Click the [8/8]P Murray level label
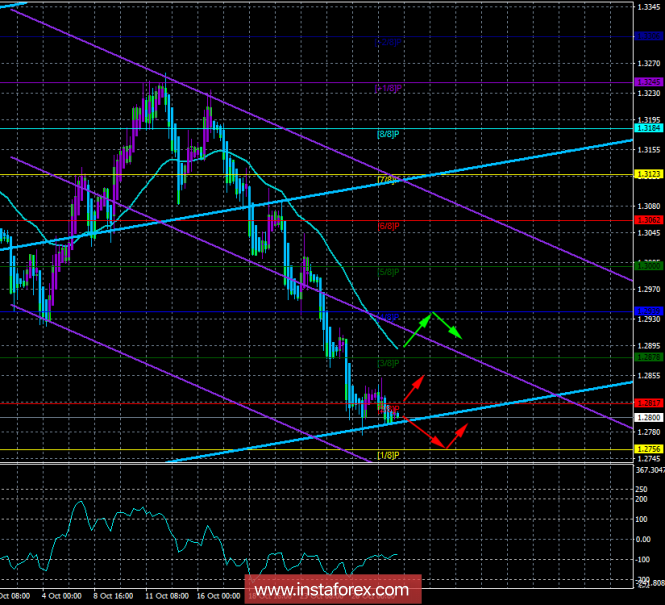 tap(388, 134)
